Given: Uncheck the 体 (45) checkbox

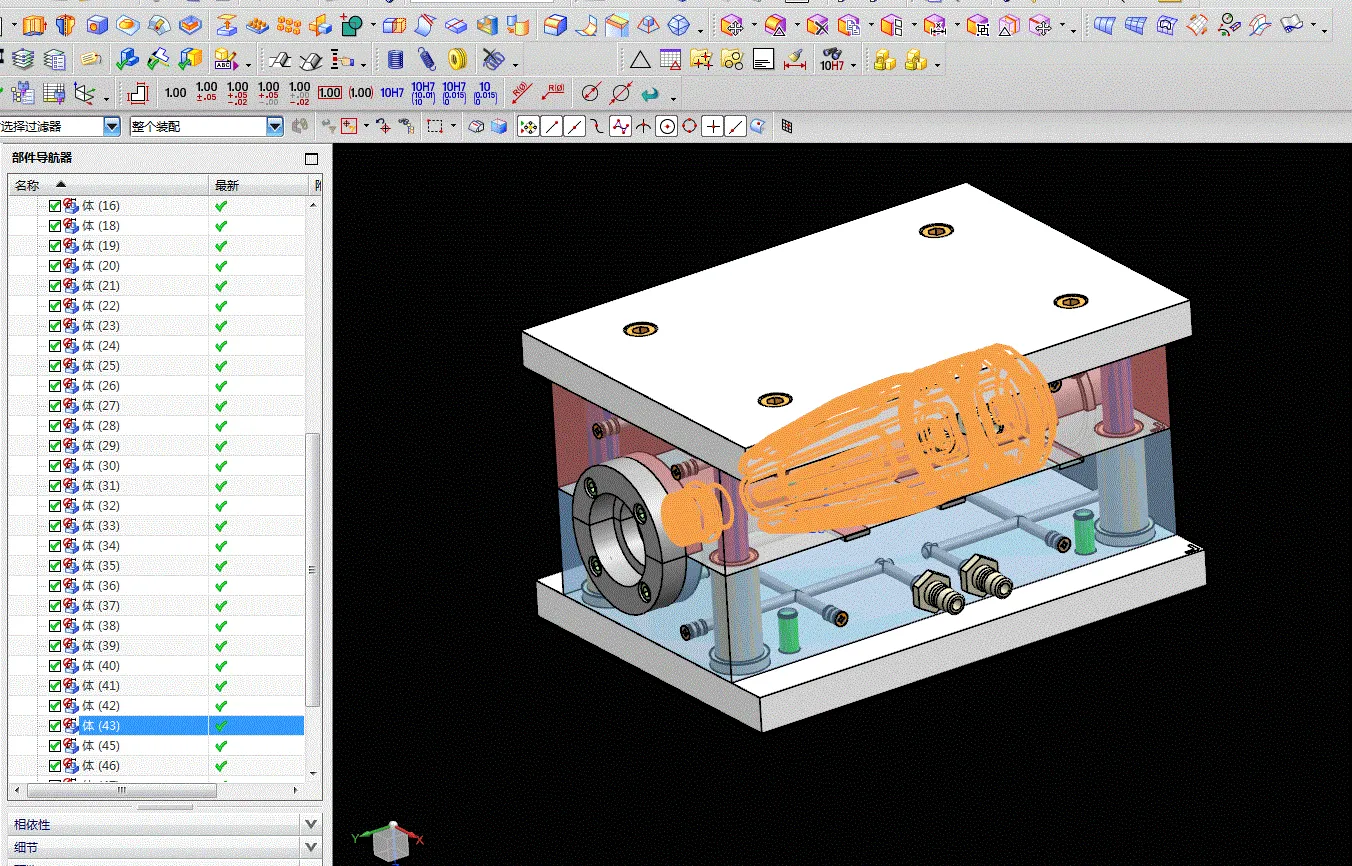Looking at the screenshot, I should pos(55,746).
